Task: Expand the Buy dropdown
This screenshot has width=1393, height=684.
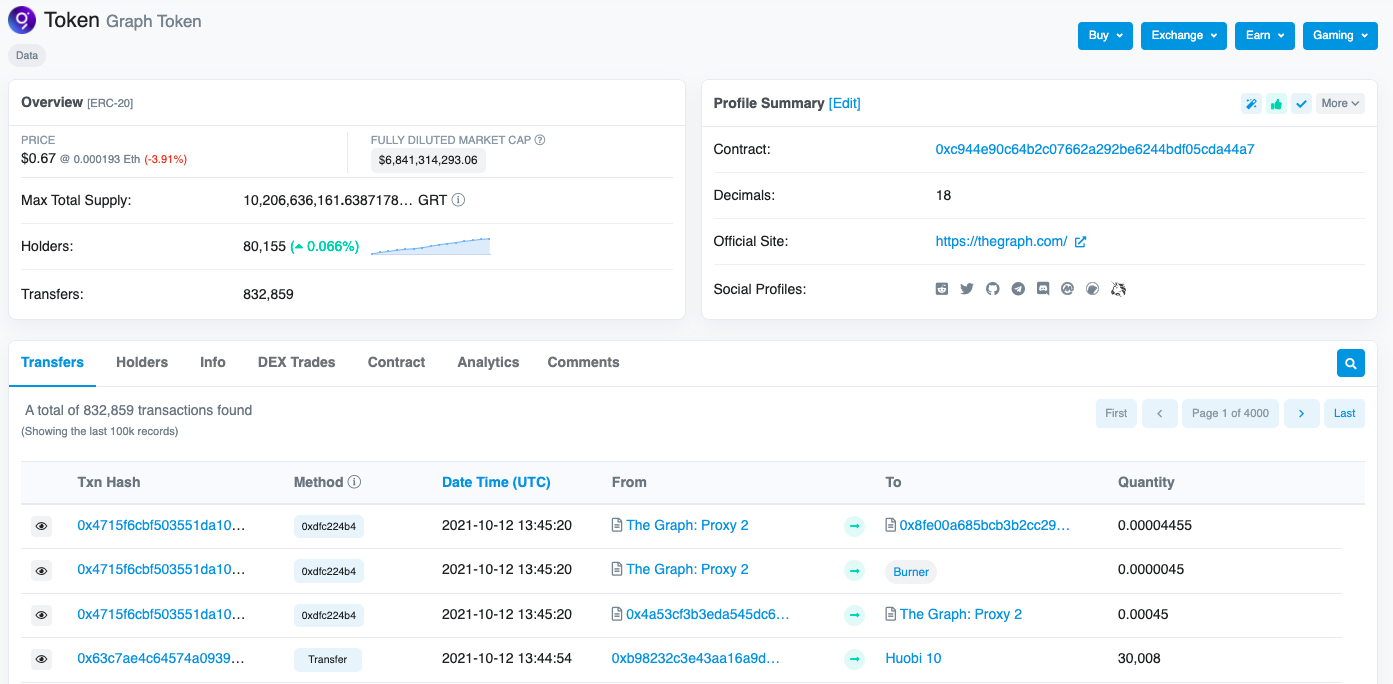Action: pyautogui.click(x=1104, y=35)
